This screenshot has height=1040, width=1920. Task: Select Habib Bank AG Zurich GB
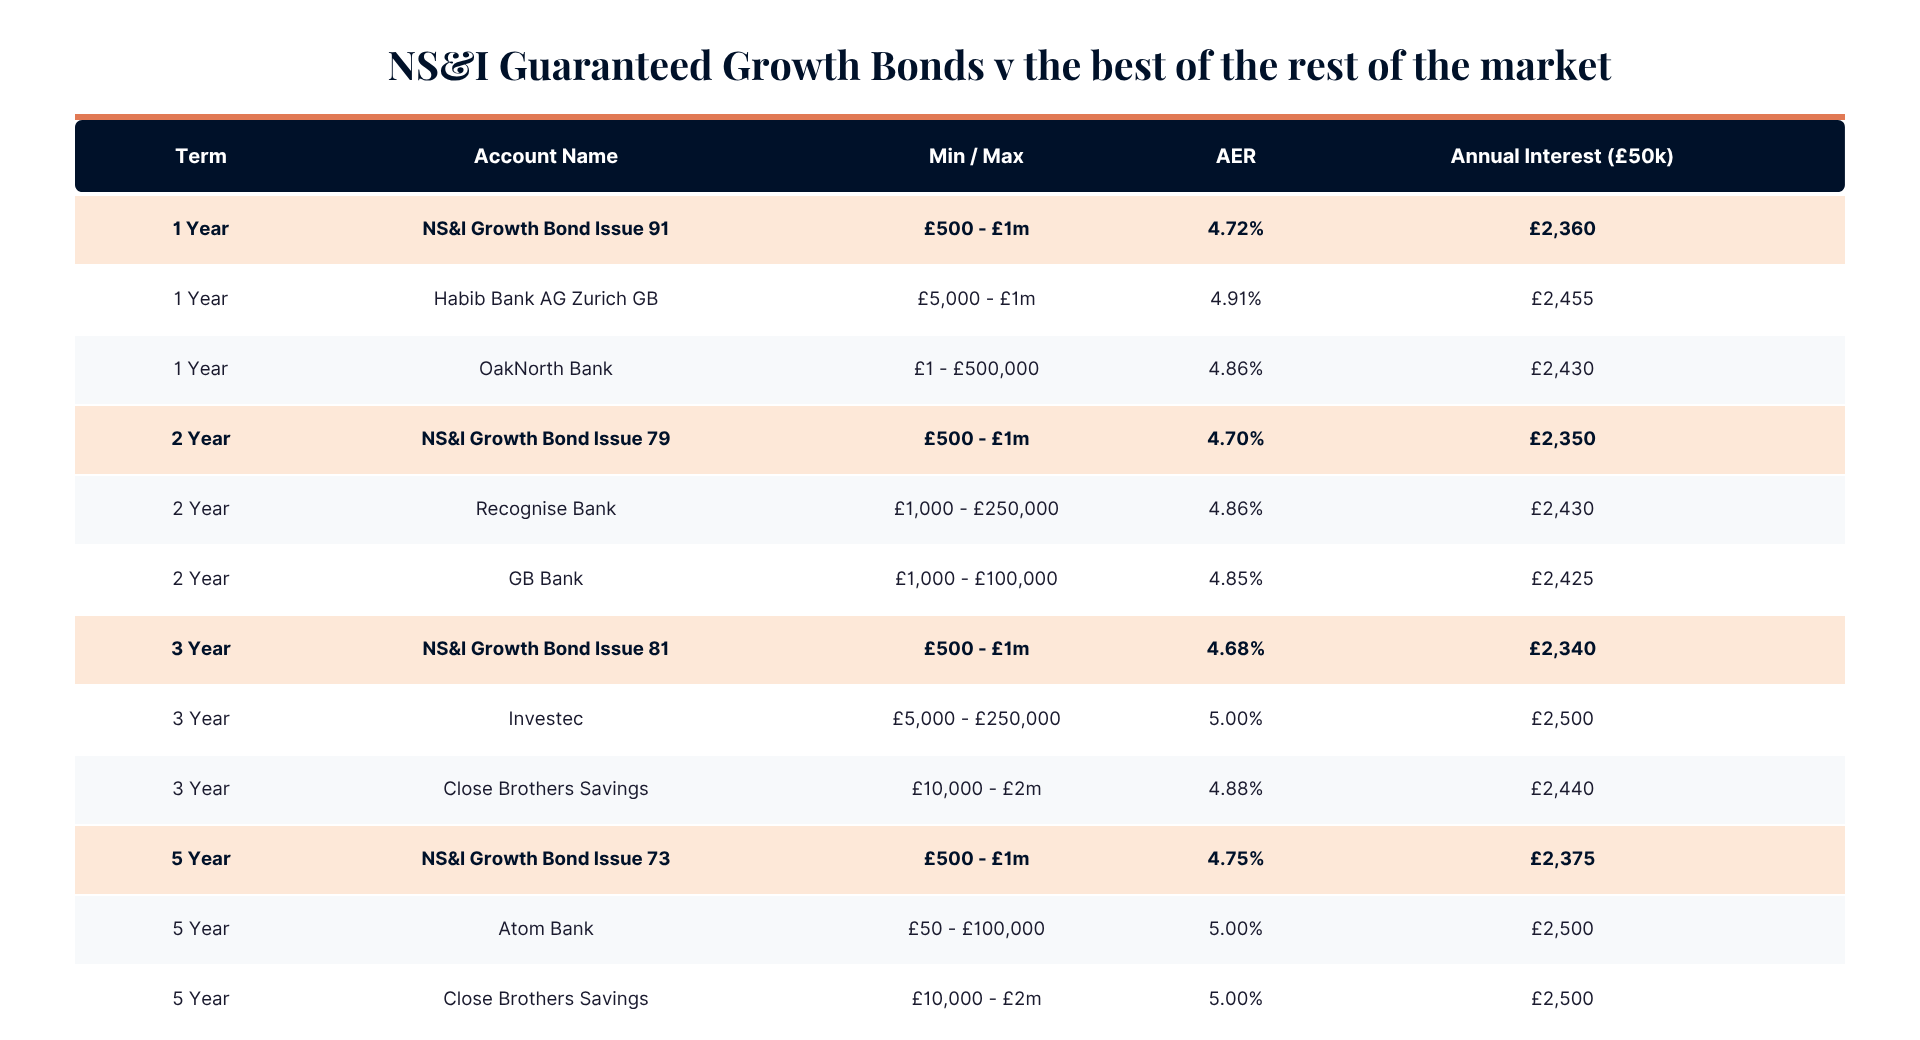pos(546,298)
